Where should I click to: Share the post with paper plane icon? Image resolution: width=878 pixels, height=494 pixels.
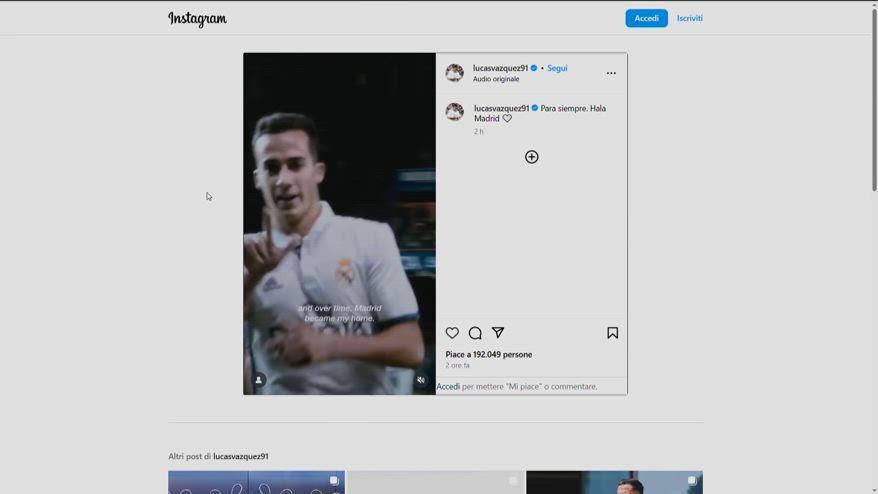pos(498,333)
